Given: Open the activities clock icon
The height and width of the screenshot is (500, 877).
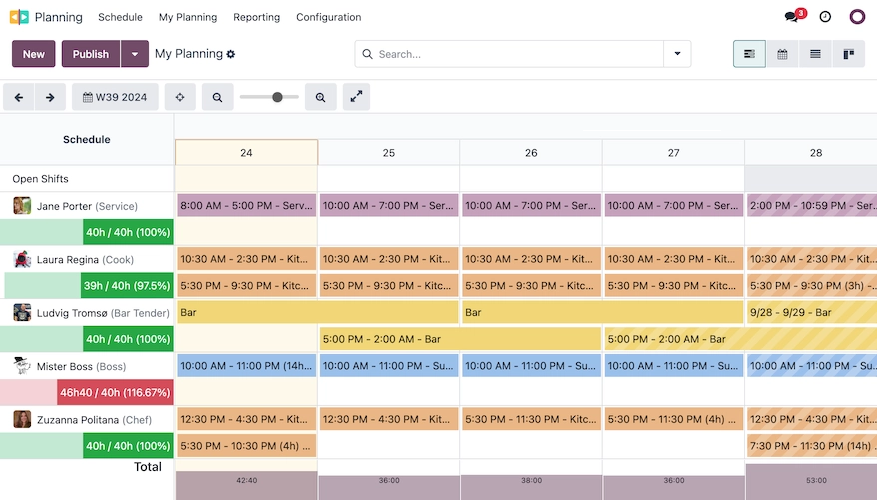Looking at the screenshot, I should coord(825,17).
